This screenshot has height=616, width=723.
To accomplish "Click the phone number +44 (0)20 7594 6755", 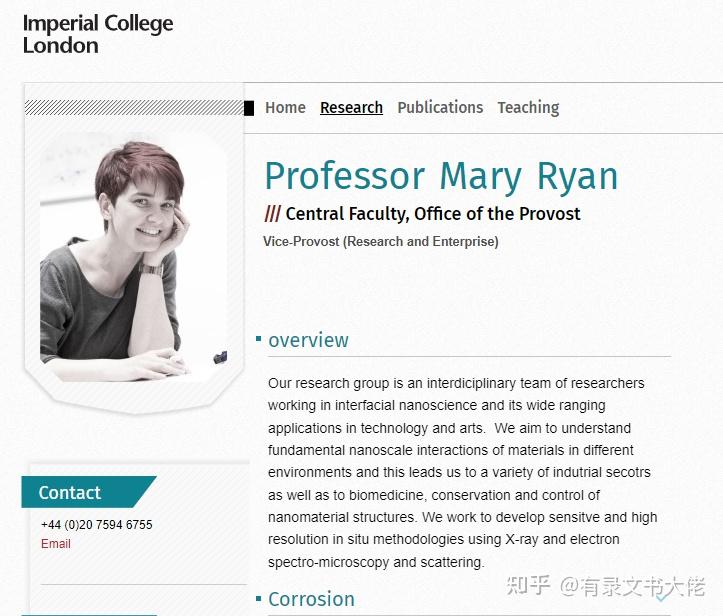I will tap(96, 525).
